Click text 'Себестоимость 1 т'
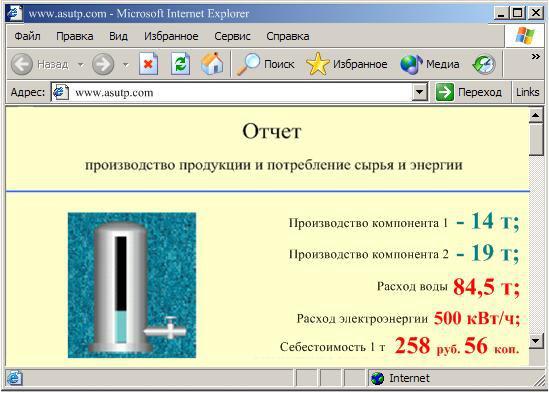This screenshot has width=549, height=393. [333, 347]
